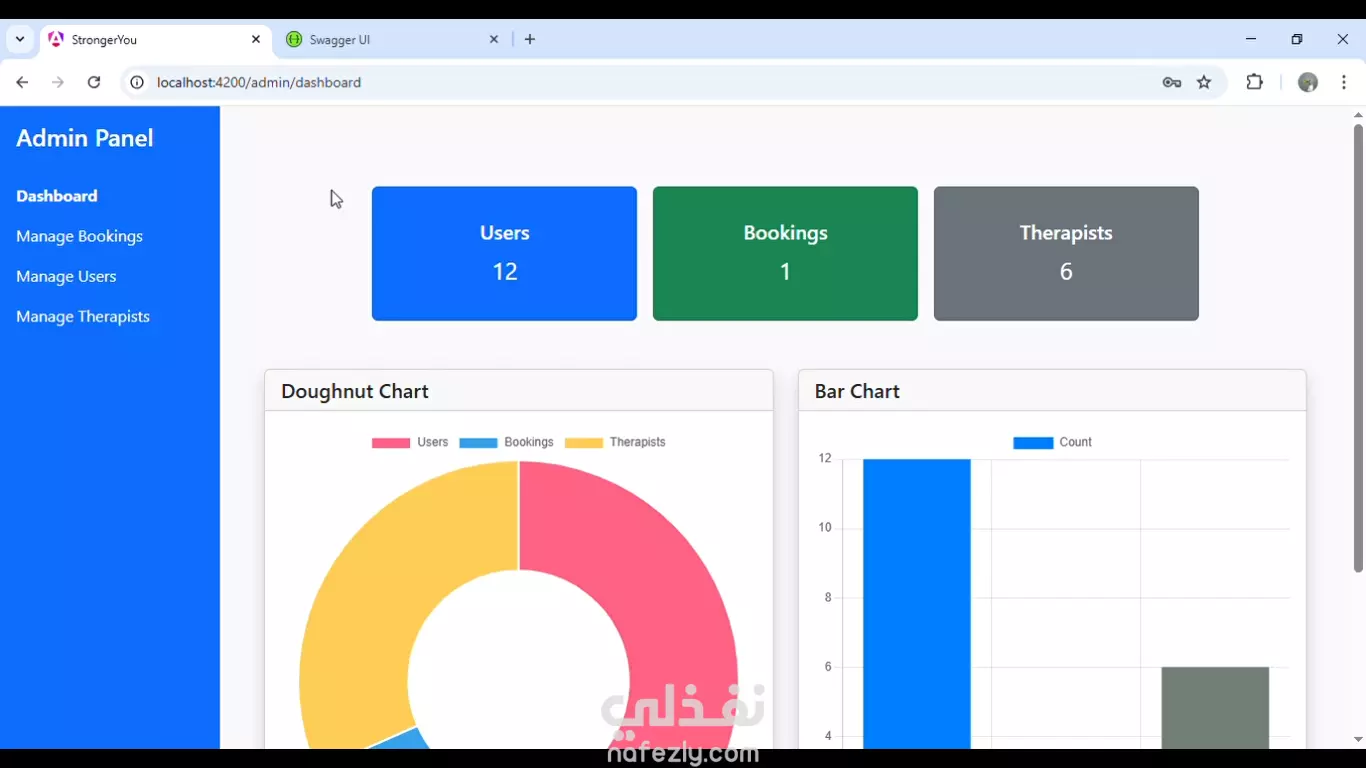Click the tall blue bar in bar chart
The height and width of the screenshot is (768, 1366).
point(917,604)
